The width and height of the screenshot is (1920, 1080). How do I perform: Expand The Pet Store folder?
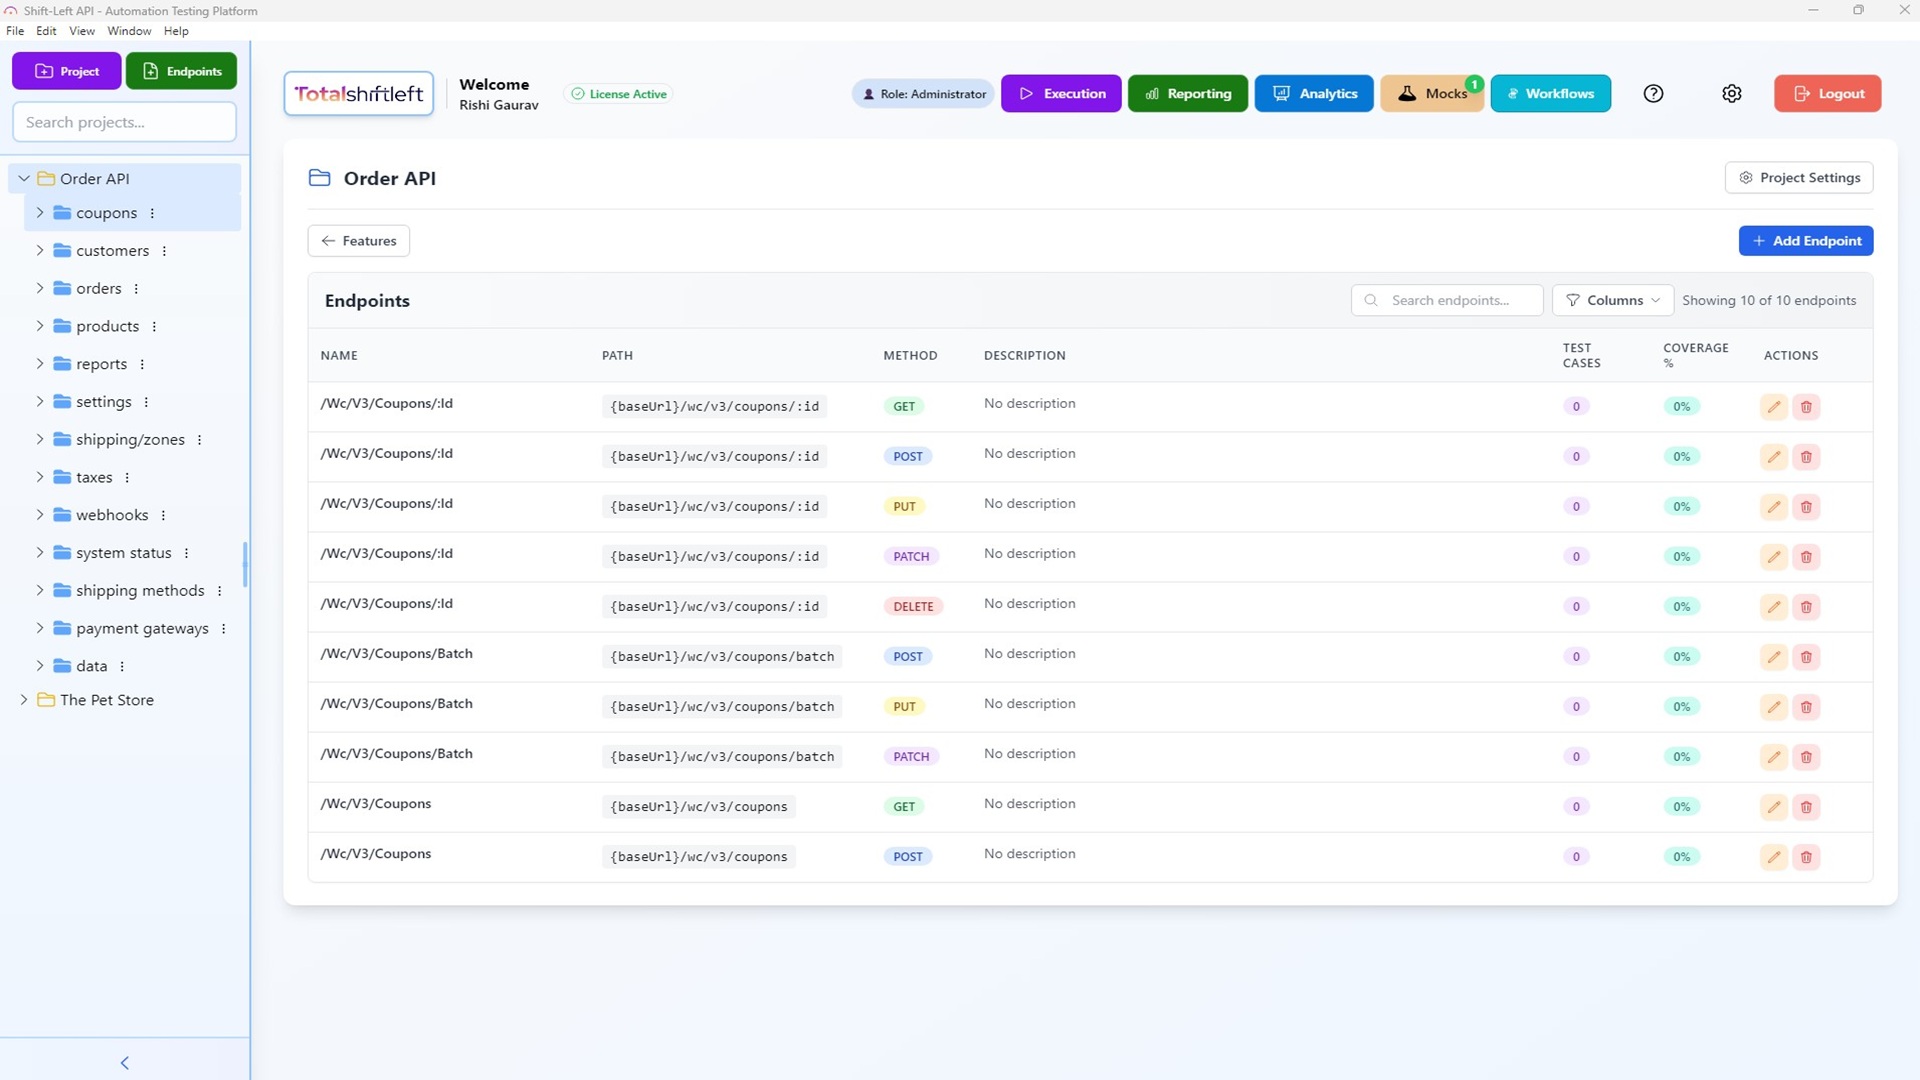click(x=24, y=700)
